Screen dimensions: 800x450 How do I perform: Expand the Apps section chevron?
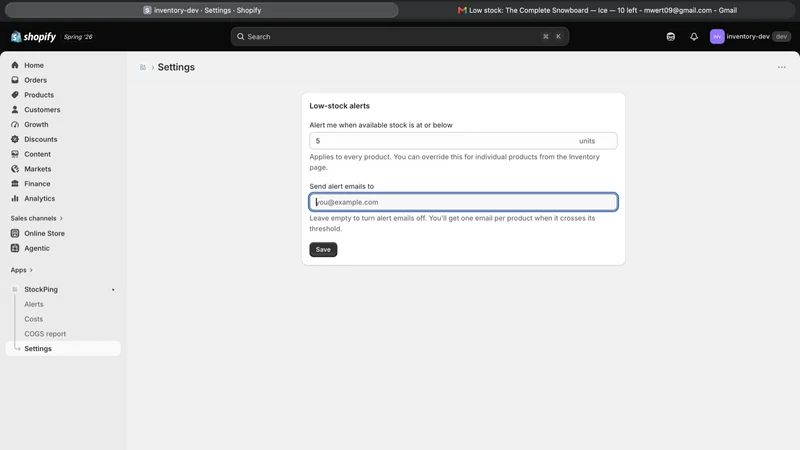pyautogui.click(x=31, y=270)
